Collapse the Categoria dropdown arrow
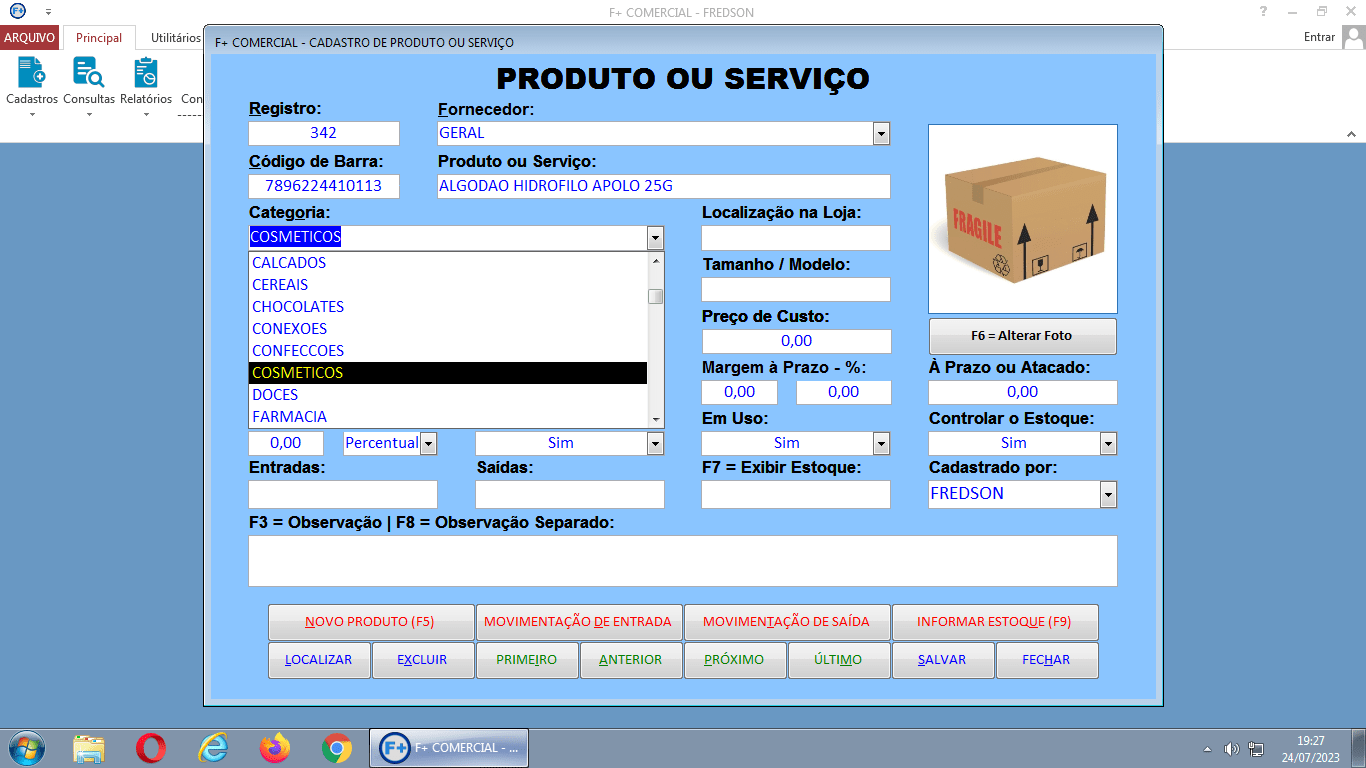Image resolution: width=1366 pixels, height=768 pixels. [655, 238]
